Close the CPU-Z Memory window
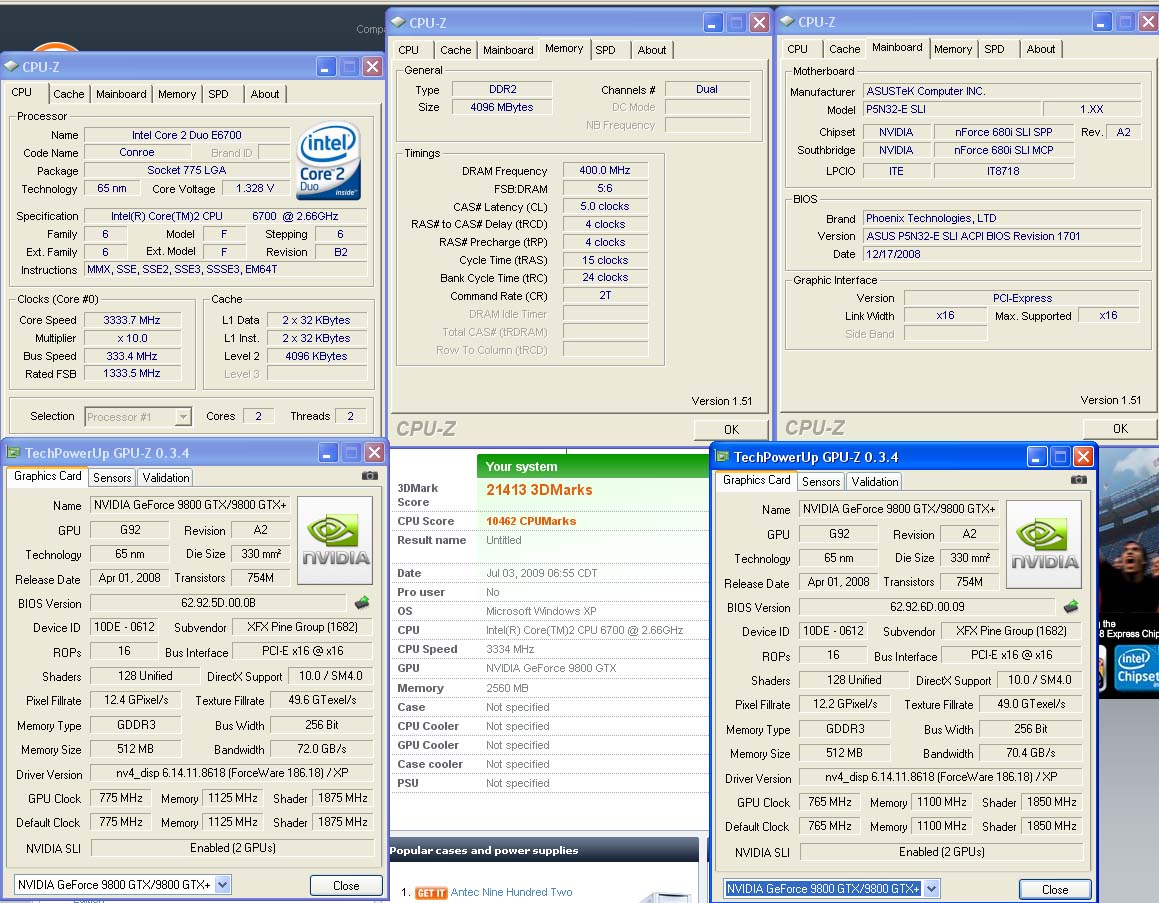The height and width of the screenshot is (903, 1159). pyautogui.click(x=759, y=22)
